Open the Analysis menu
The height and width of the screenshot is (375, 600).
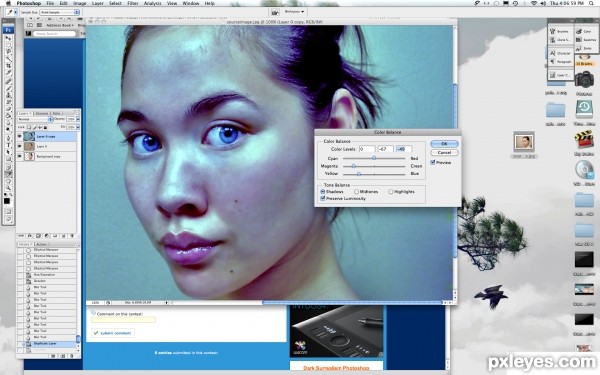(152, 3)
